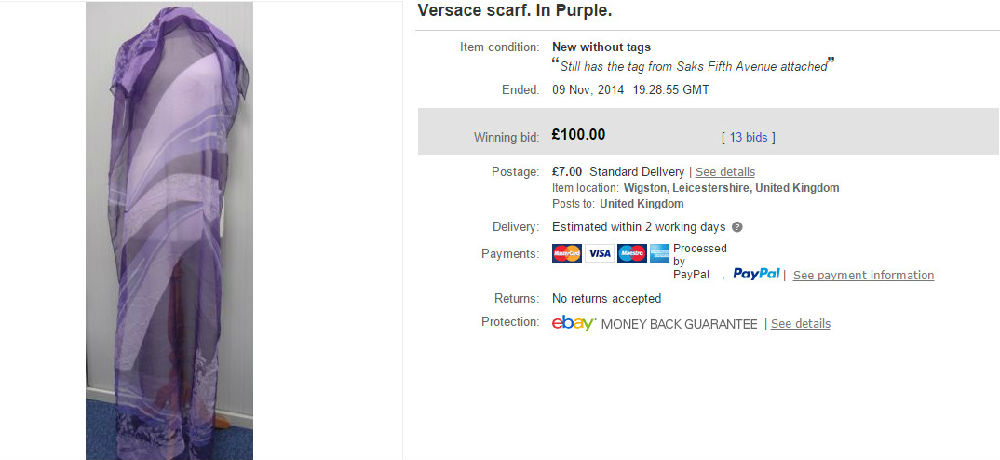
Task: Open the See payment information link
Action: tap(864, 275)
